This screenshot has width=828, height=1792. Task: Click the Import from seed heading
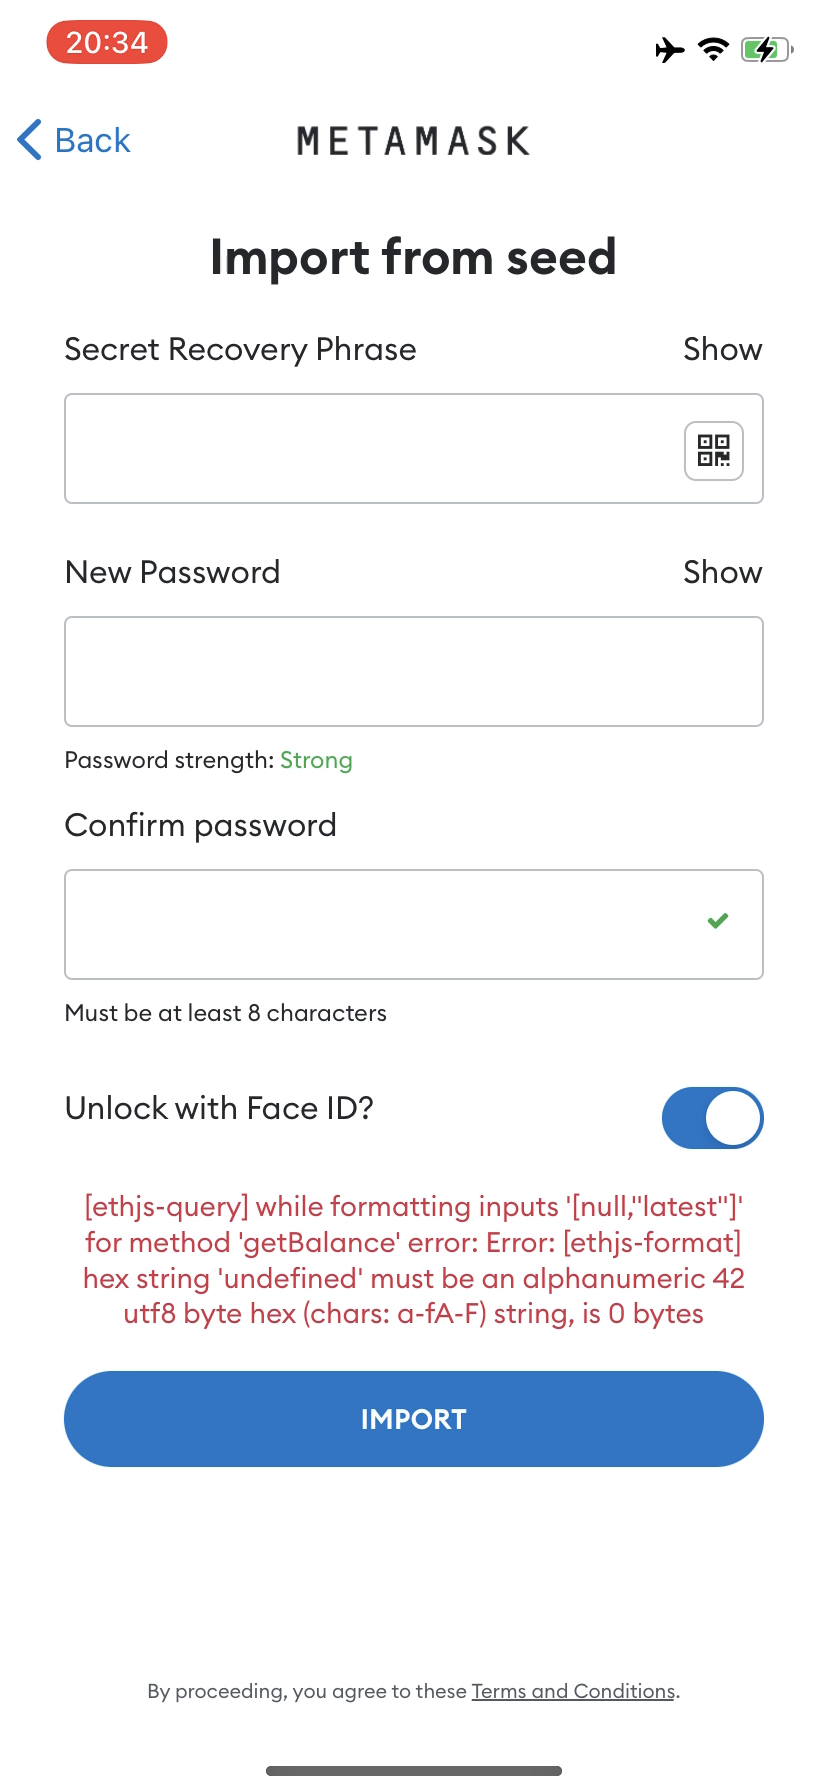[x=413, y=257]
